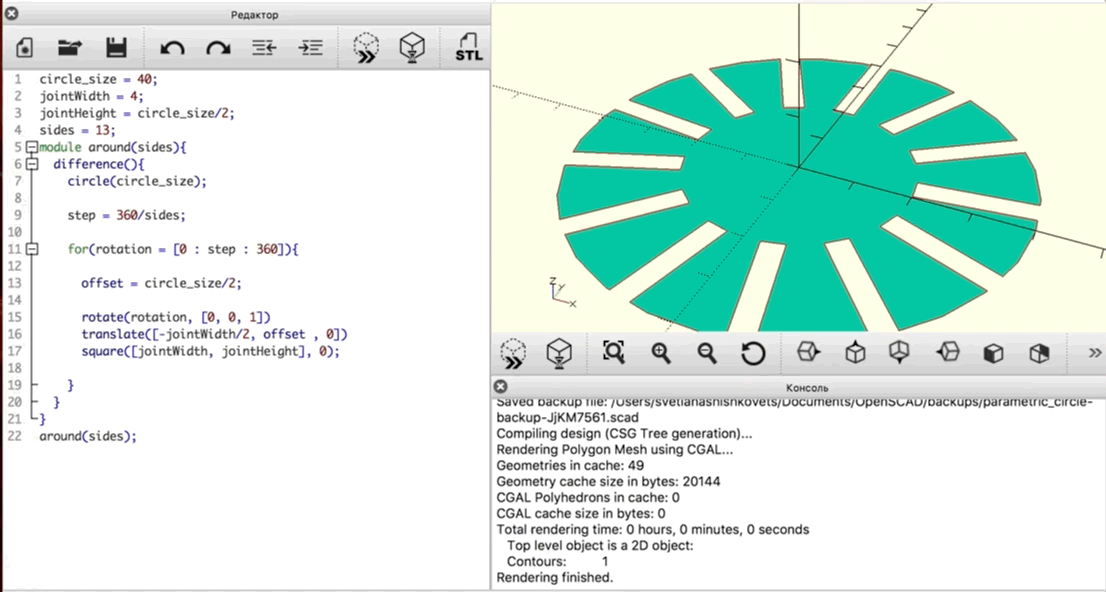Click the translate([-jointWidth/2, offset , 0]) line
Screen dimensions: 1106x592
214,334
